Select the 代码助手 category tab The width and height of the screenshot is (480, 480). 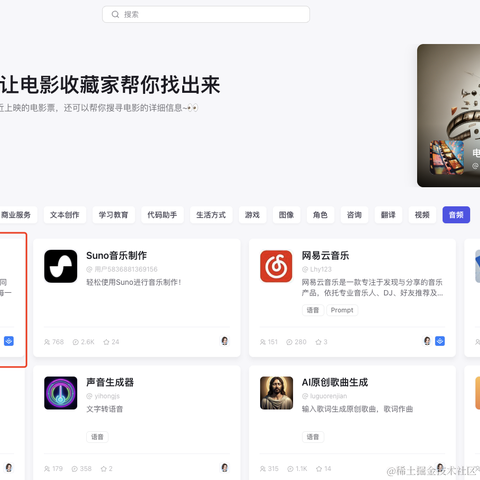pyautogui.click(x=162, y=215)
